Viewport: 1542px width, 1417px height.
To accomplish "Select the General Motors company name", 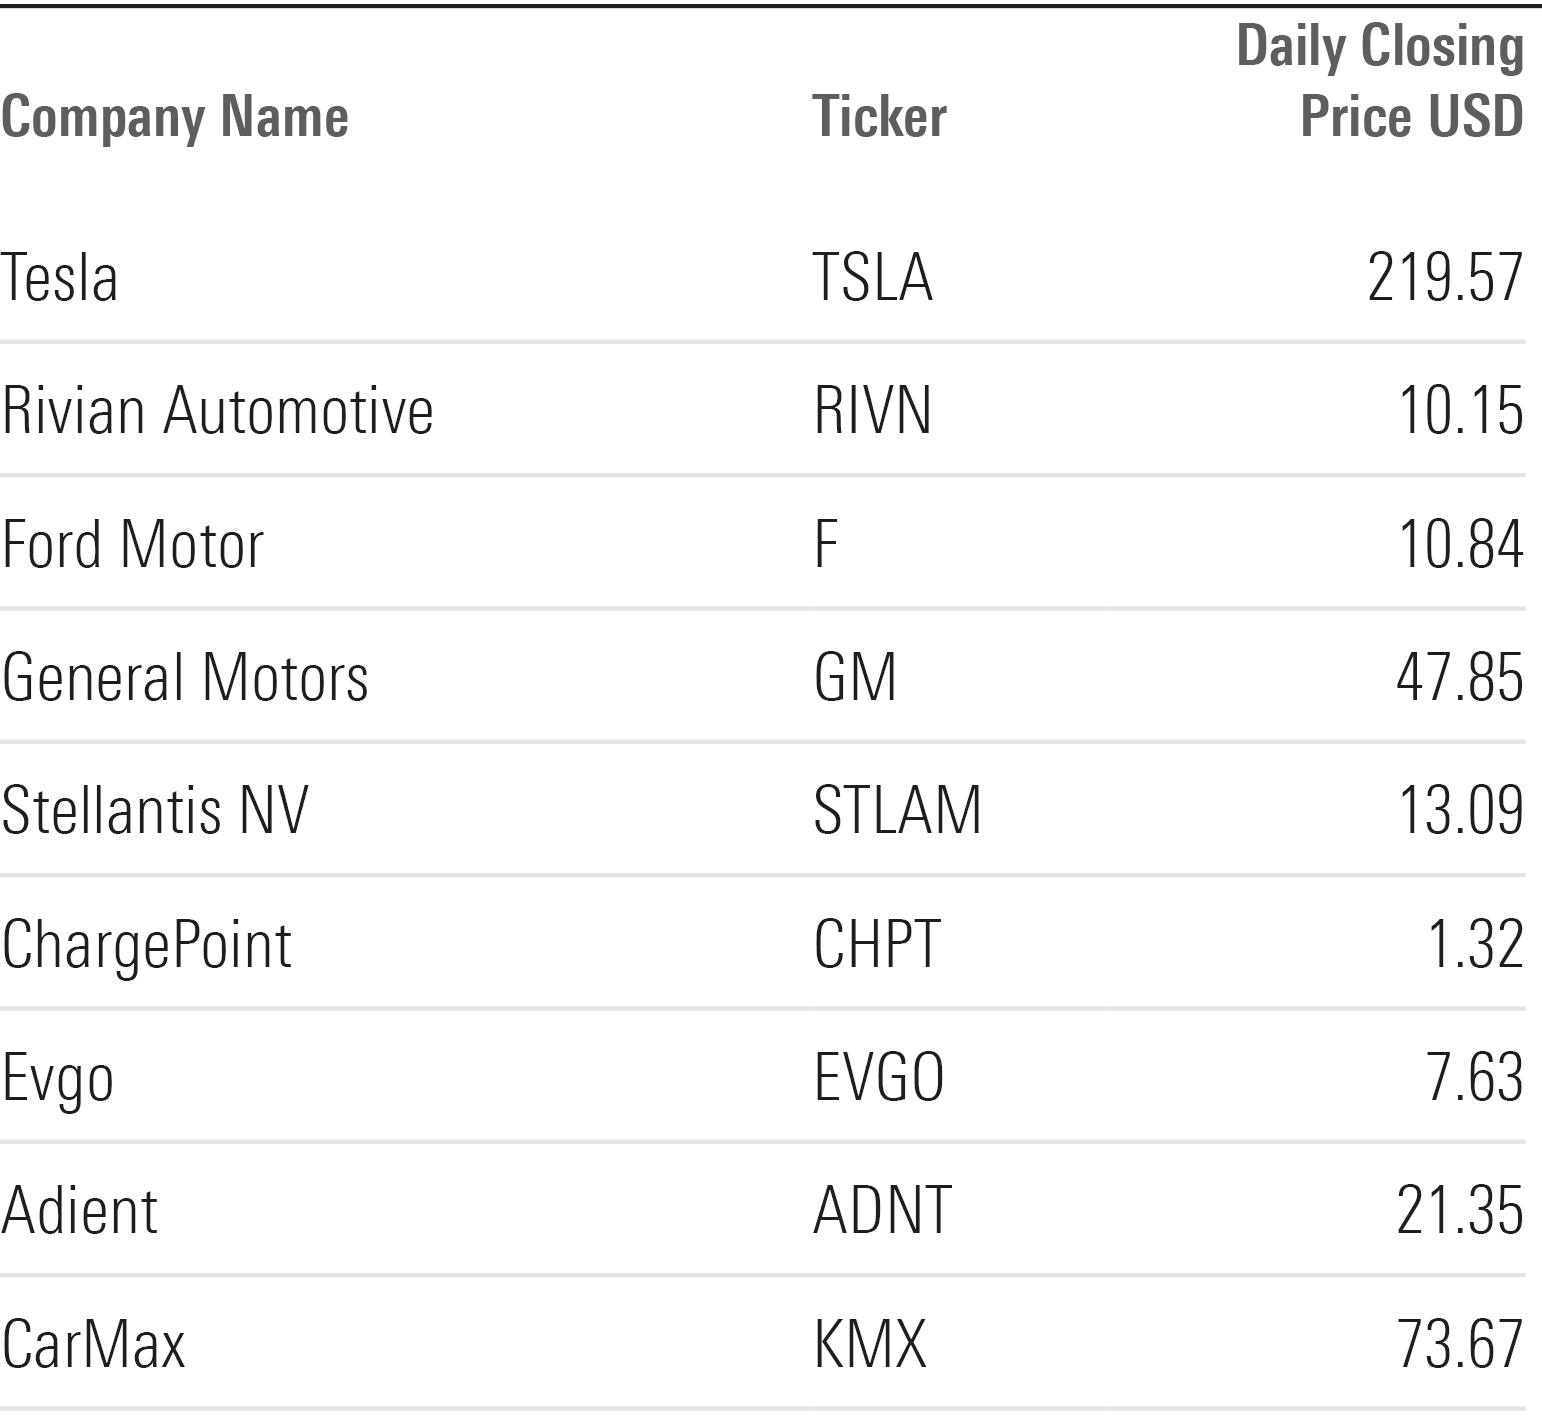I will (x=185, y=677).
